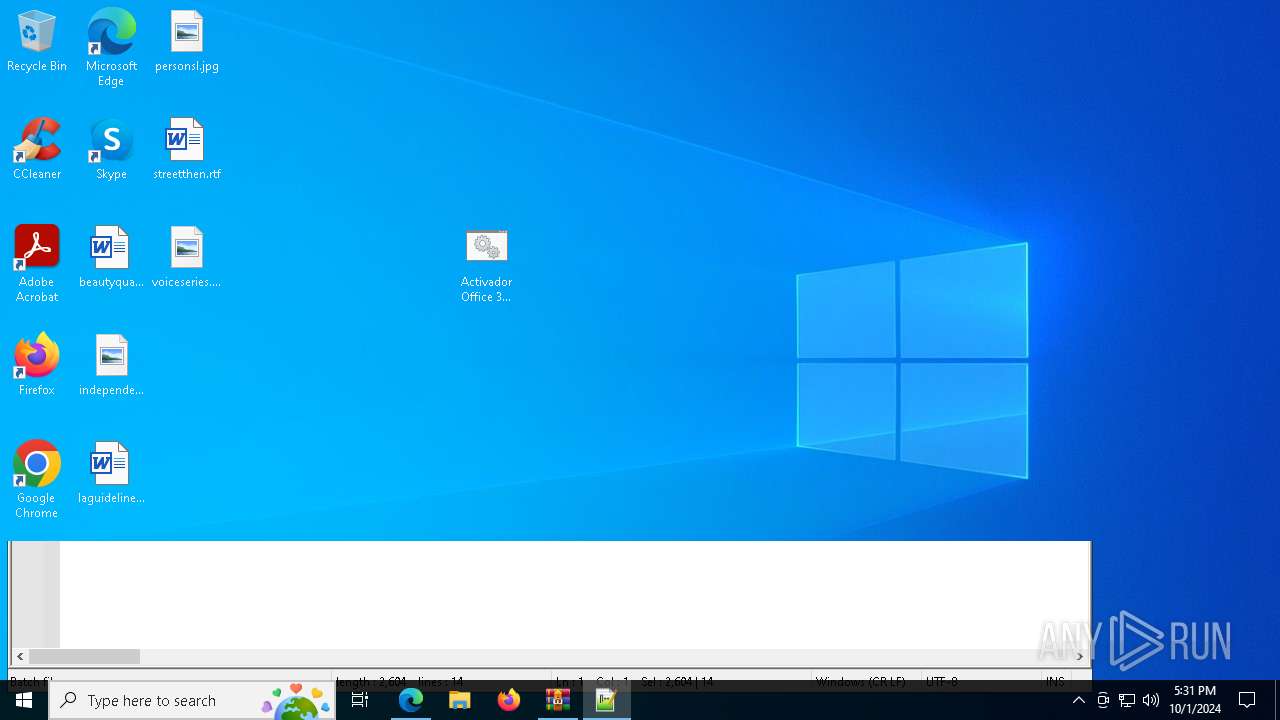Click inside the editor text area
The width and height of the screenshot is (1280, 720).
click(574, 594)
